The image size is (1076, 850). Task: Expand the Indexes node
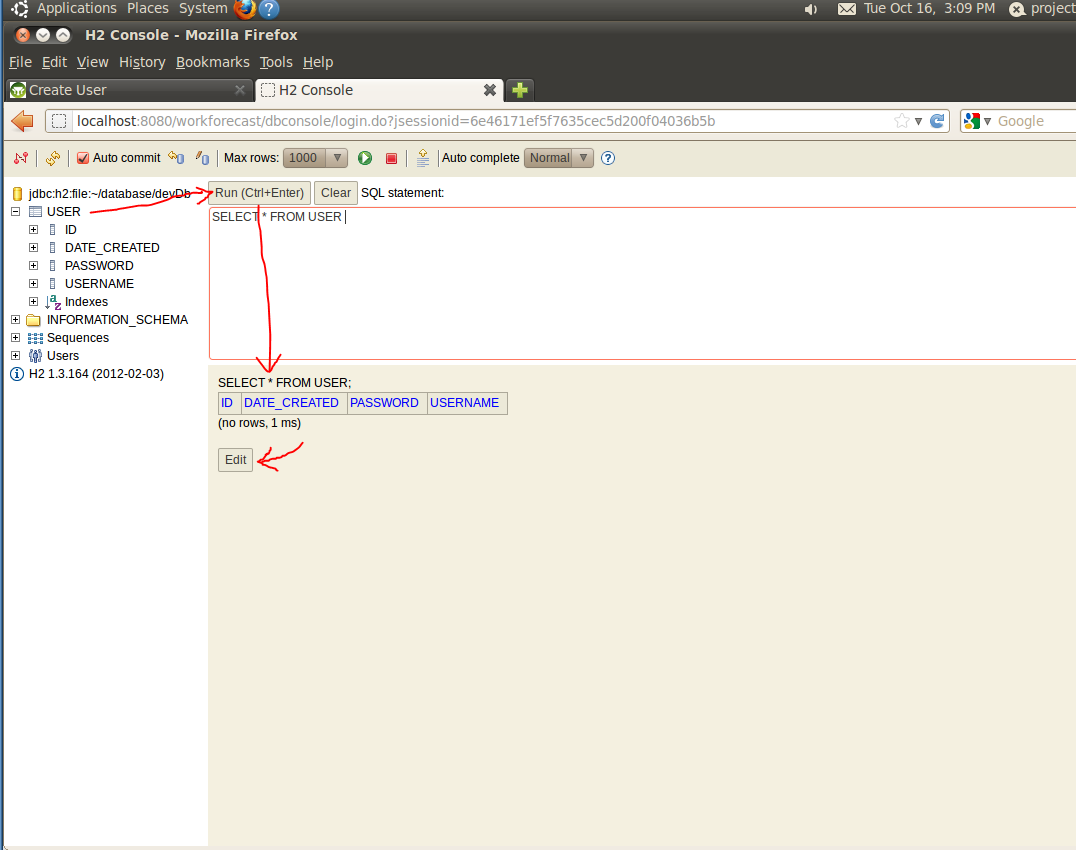click(x=34, y=302)
